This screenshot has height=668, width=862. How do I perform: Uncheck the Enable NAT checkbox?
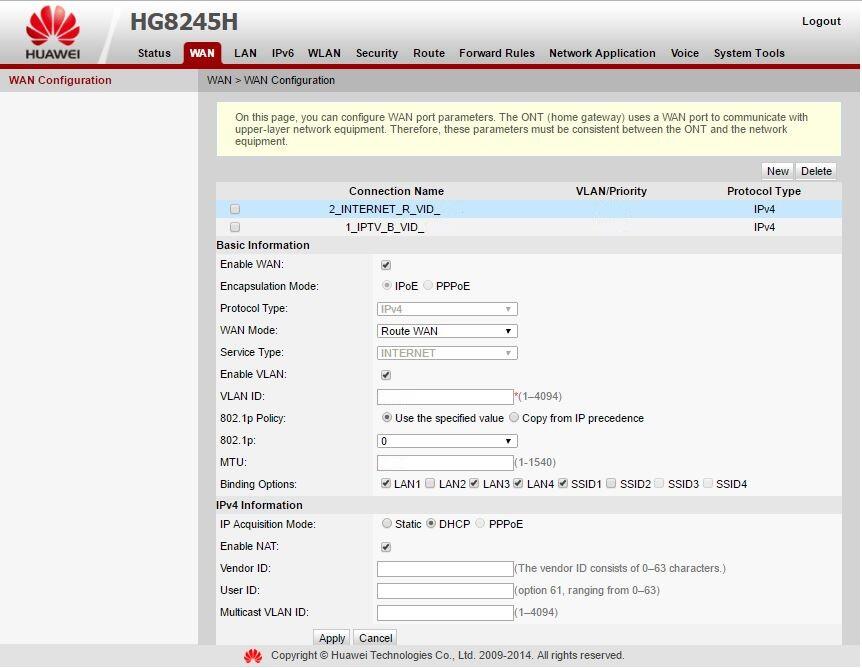[x=385, y=546]
